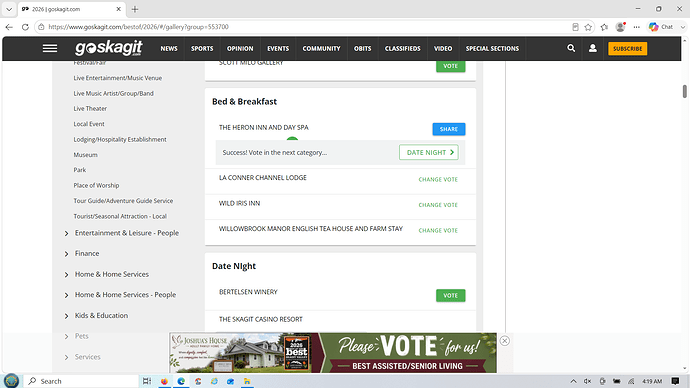The height and width of the screenshot is (388, 690).
Task: Go to next category Date Night
Action: tap(429, 152)
